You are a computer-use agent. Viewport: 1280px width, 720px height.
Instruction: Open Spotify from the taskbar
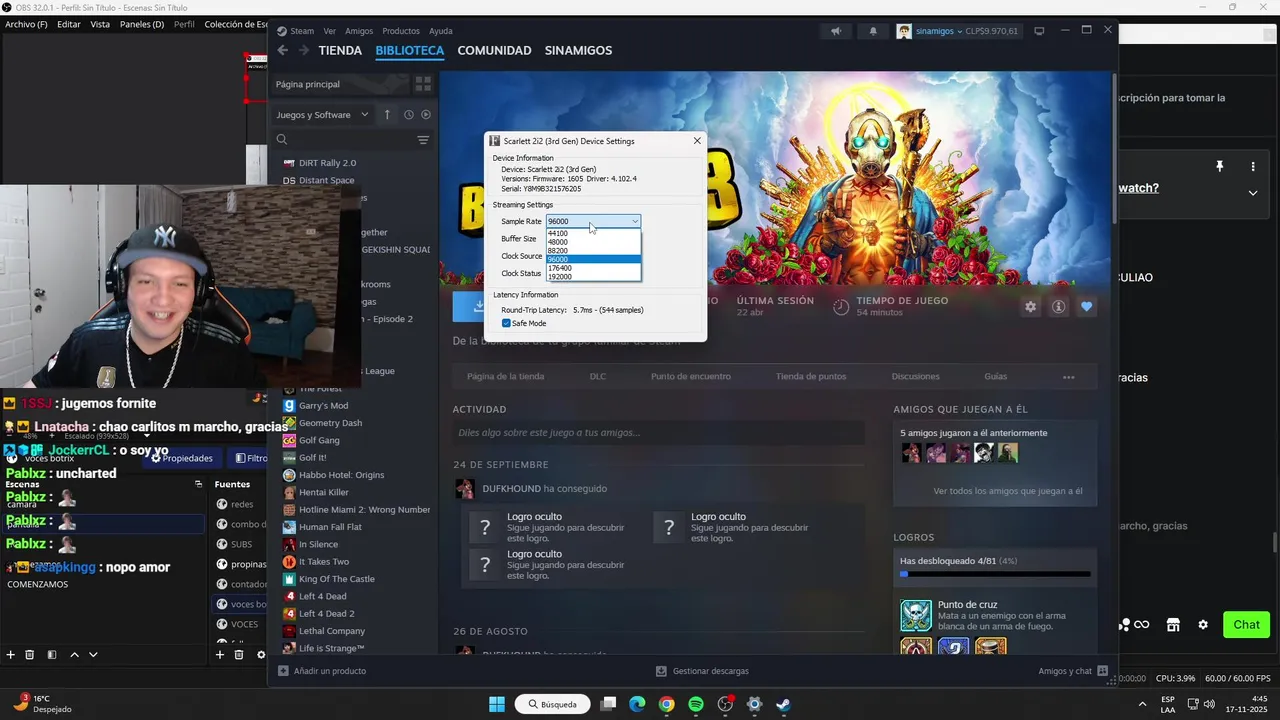point(696,704)
